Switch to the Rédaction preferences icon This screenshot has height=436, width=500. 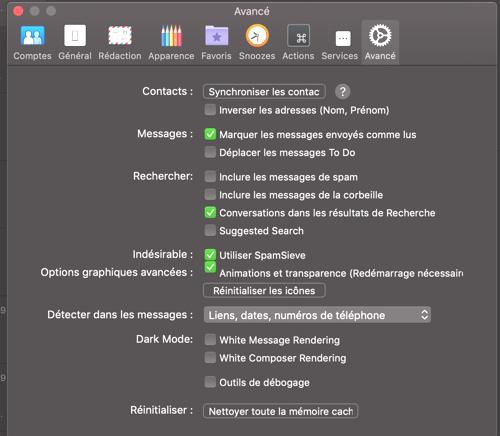point(120,43)
